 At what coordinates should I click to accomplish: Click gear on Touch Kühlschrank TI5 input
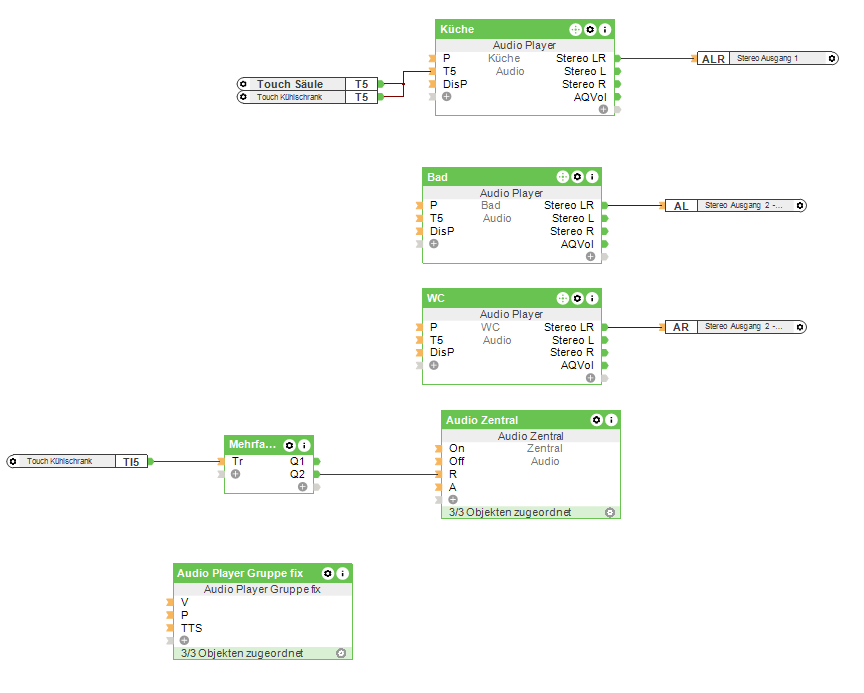pos(13,461)
